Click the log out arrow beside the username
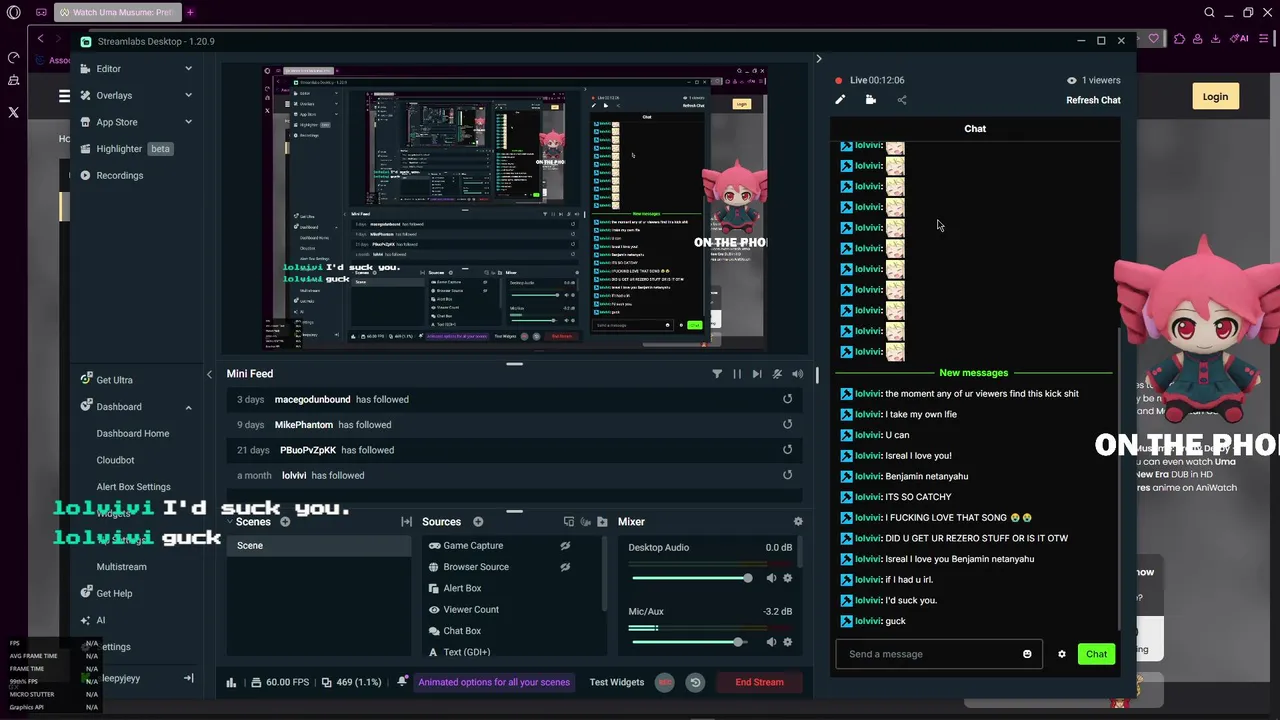This screenshot has width=1280, height=720. coord(188,678)
